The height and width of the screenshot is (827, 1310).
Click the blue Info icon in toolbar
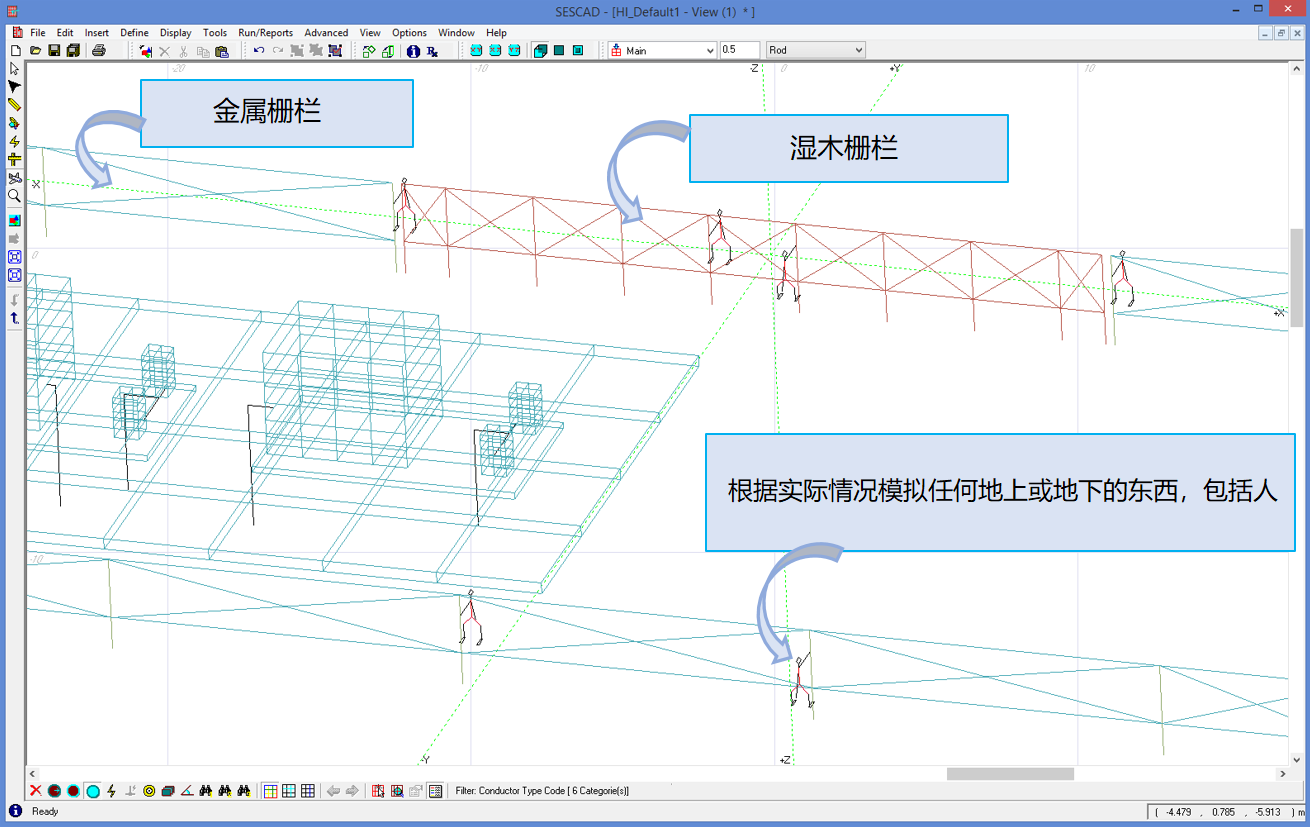[x=413, y=51]
